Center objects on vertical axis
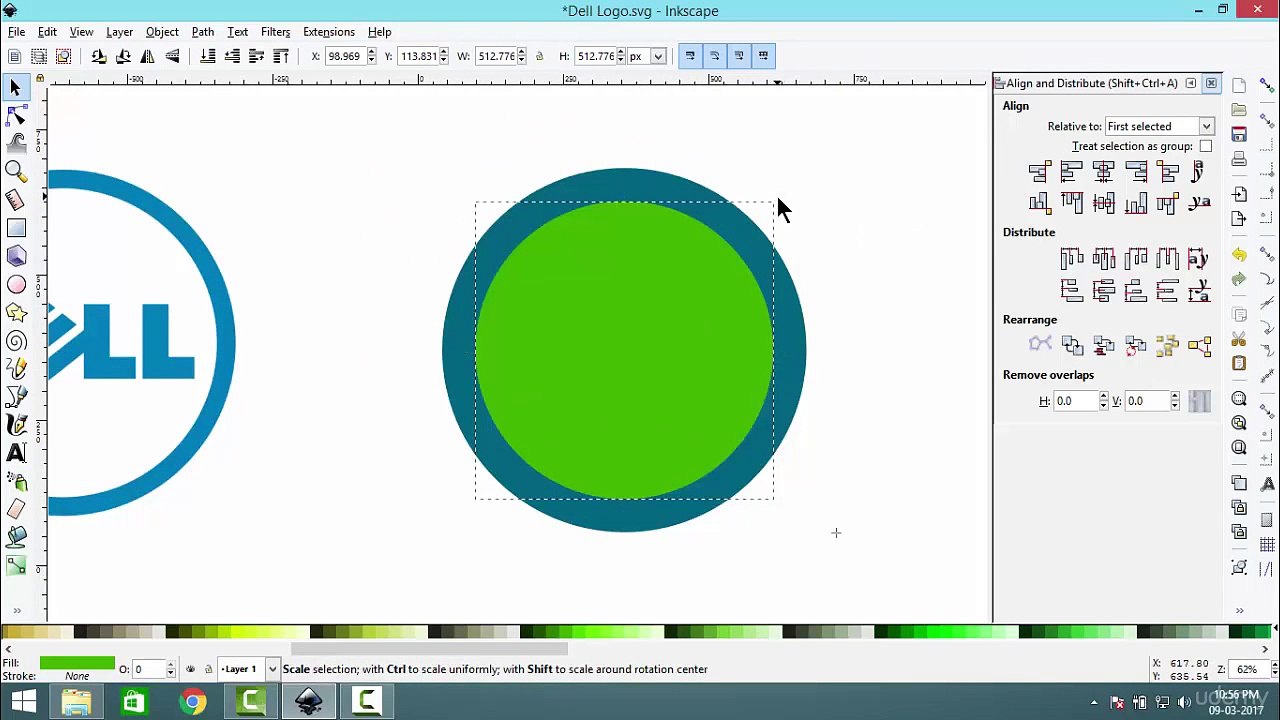The image size is (1280, 720). coord(1104,172)
